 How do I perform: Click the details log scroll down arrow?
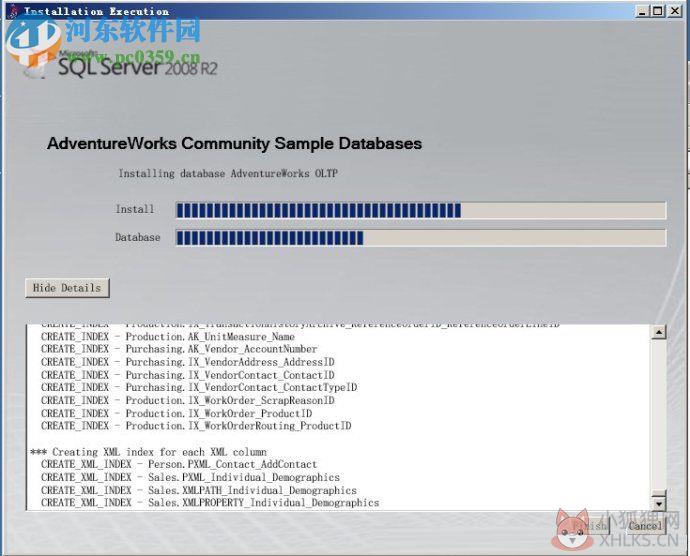coord(658,503)
